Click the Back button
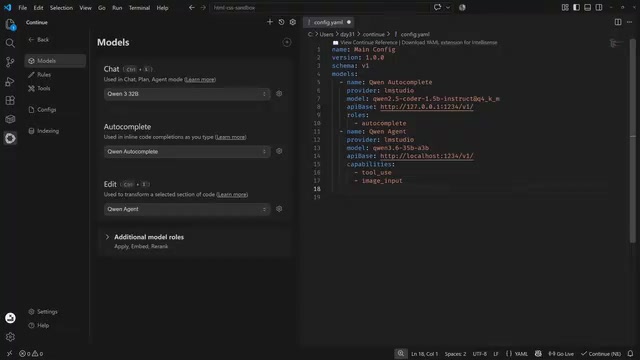The height and width of the screenshot is (360, 640). [39, 40]
